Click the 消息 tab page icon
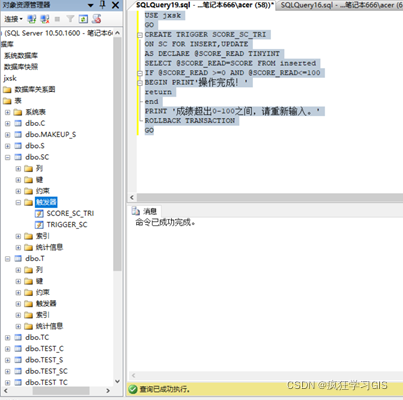The width and height of the screenshot is (403, 400). (x=136, y=211)
